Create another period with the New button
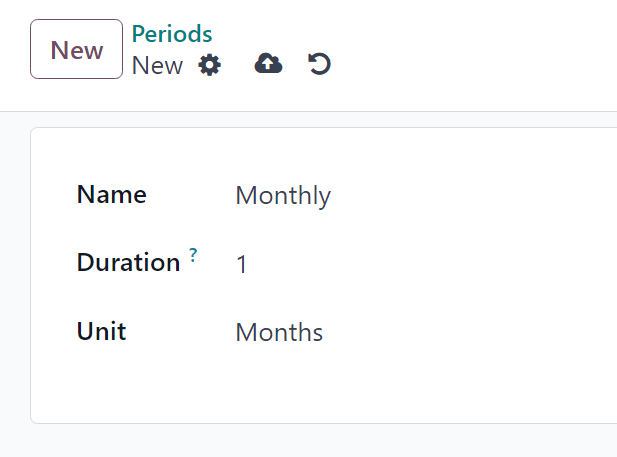The height and width of the screenshot is (457, 617). tap(77, 49)
